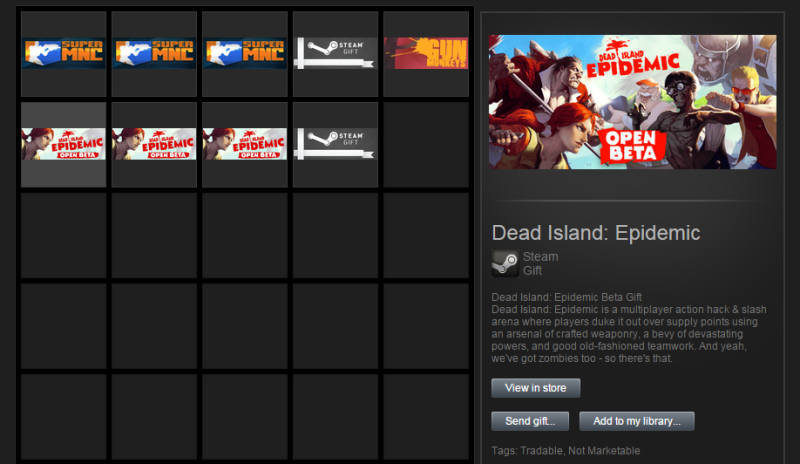Click the Epidemic Beta Gift description text

coord(566,297)
